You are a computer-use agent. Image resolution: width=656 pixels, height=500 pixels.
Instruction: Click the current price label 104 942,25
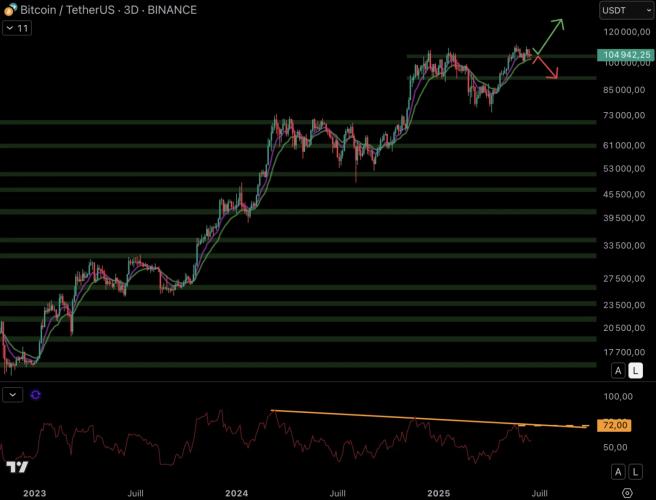coord(625,55)
